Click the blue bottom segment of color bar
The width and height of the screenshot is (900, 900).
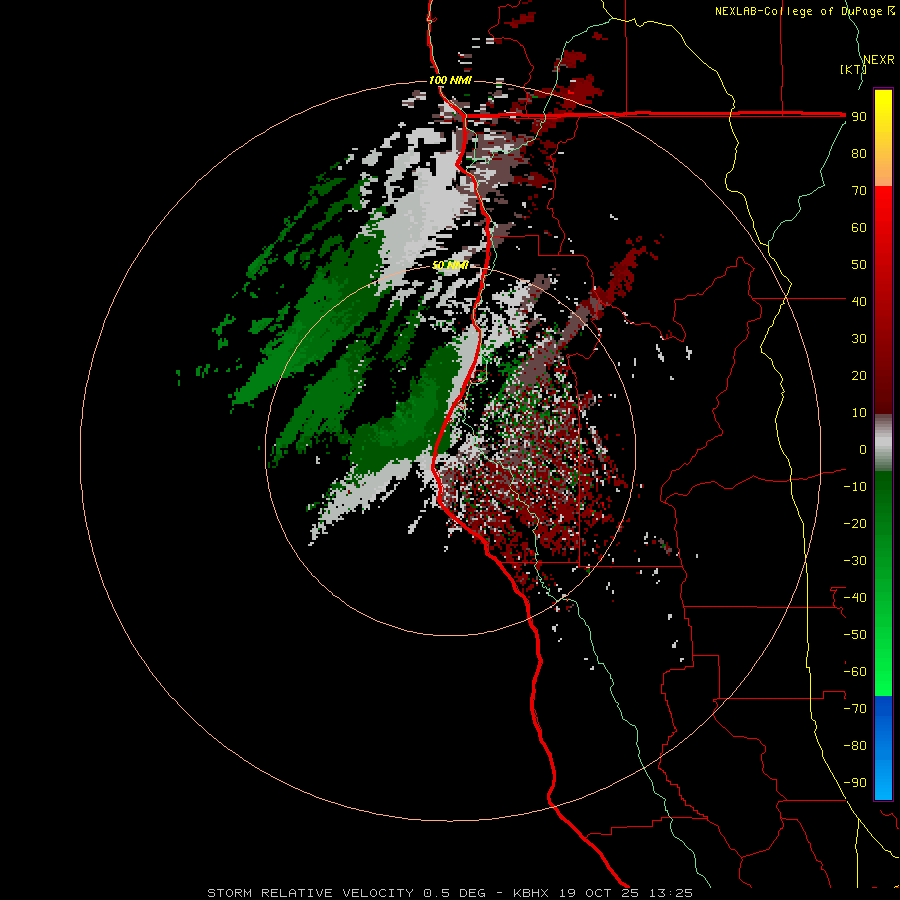pos(883,748)
